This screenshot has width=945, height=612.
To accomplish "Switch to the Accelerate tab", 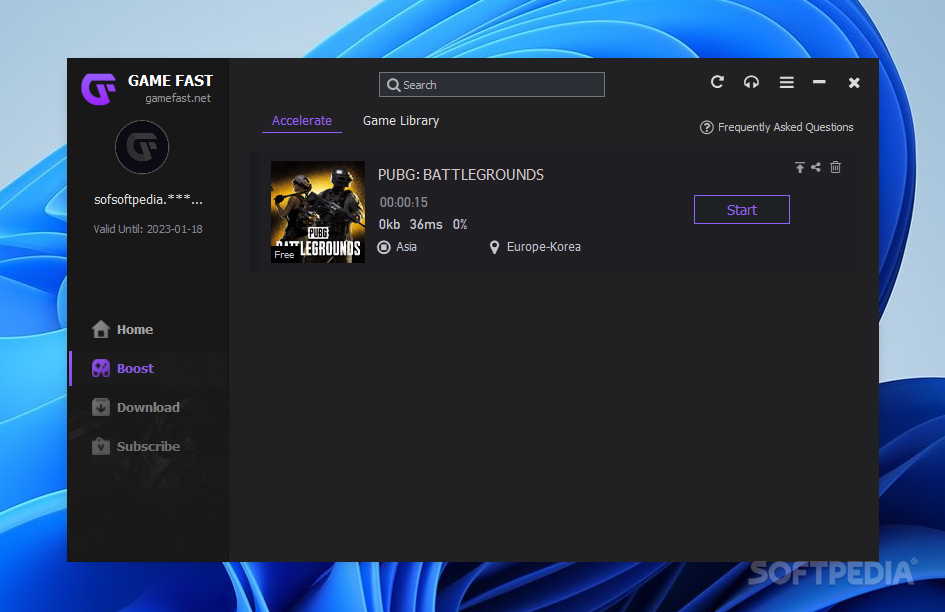I will click(301, 121).
